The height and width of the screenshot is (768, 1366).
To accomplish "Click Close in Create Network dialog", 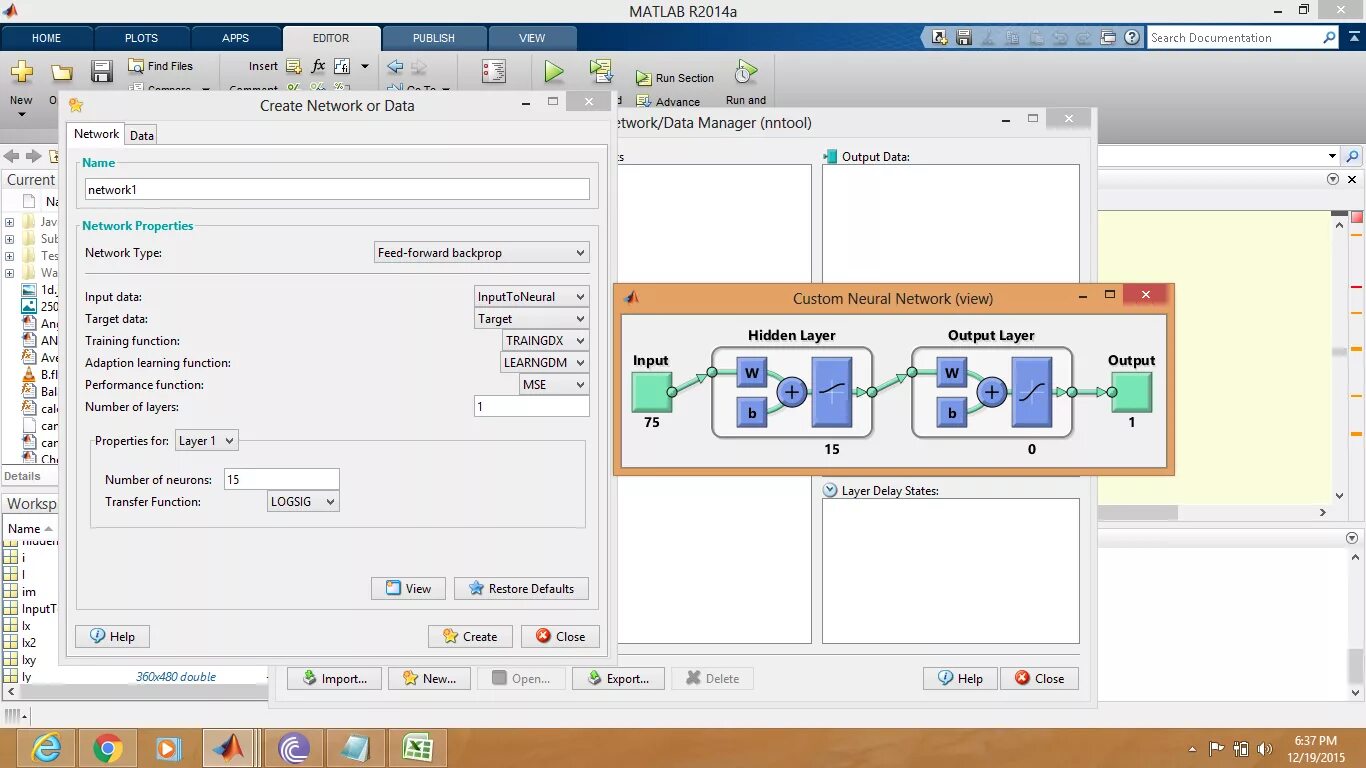I will point(560,636).
